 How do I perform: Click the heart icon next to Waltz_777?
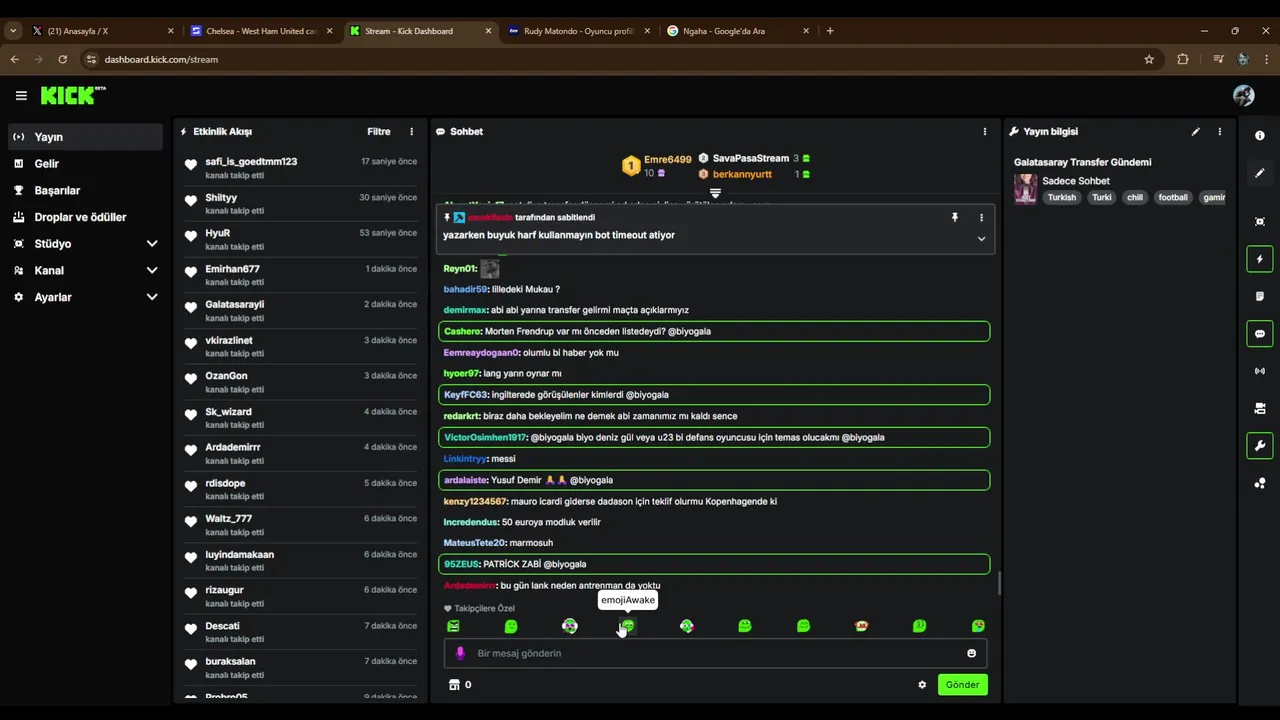tap(191, 522)
